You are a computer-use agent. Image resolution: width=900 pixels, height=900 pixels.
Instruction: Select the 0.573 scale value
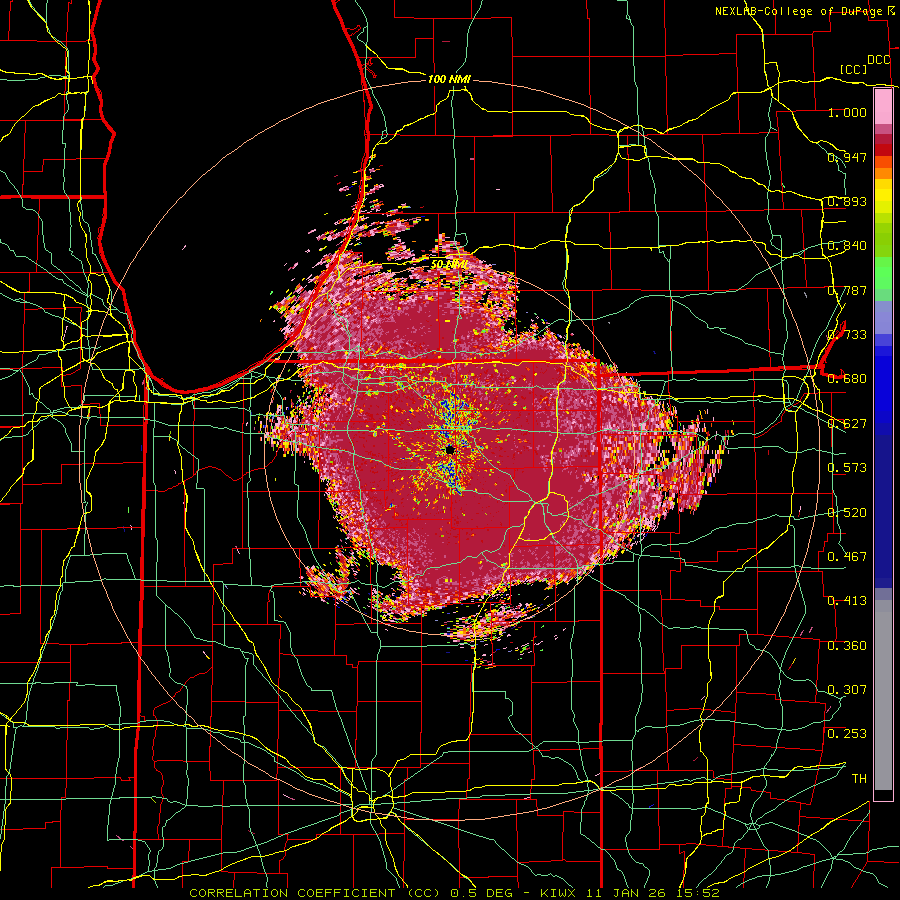[x=847, y=468]
